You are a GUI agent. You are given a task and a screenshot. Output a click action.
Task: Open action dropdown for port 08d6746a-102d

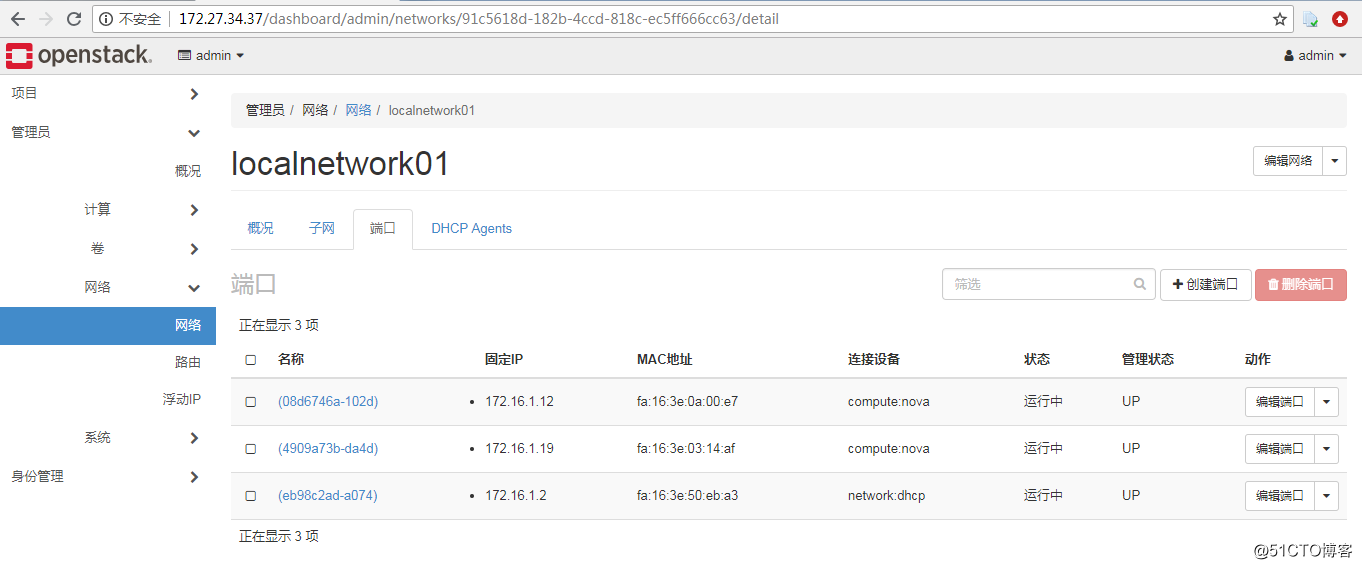click(x=1327, y=402)
